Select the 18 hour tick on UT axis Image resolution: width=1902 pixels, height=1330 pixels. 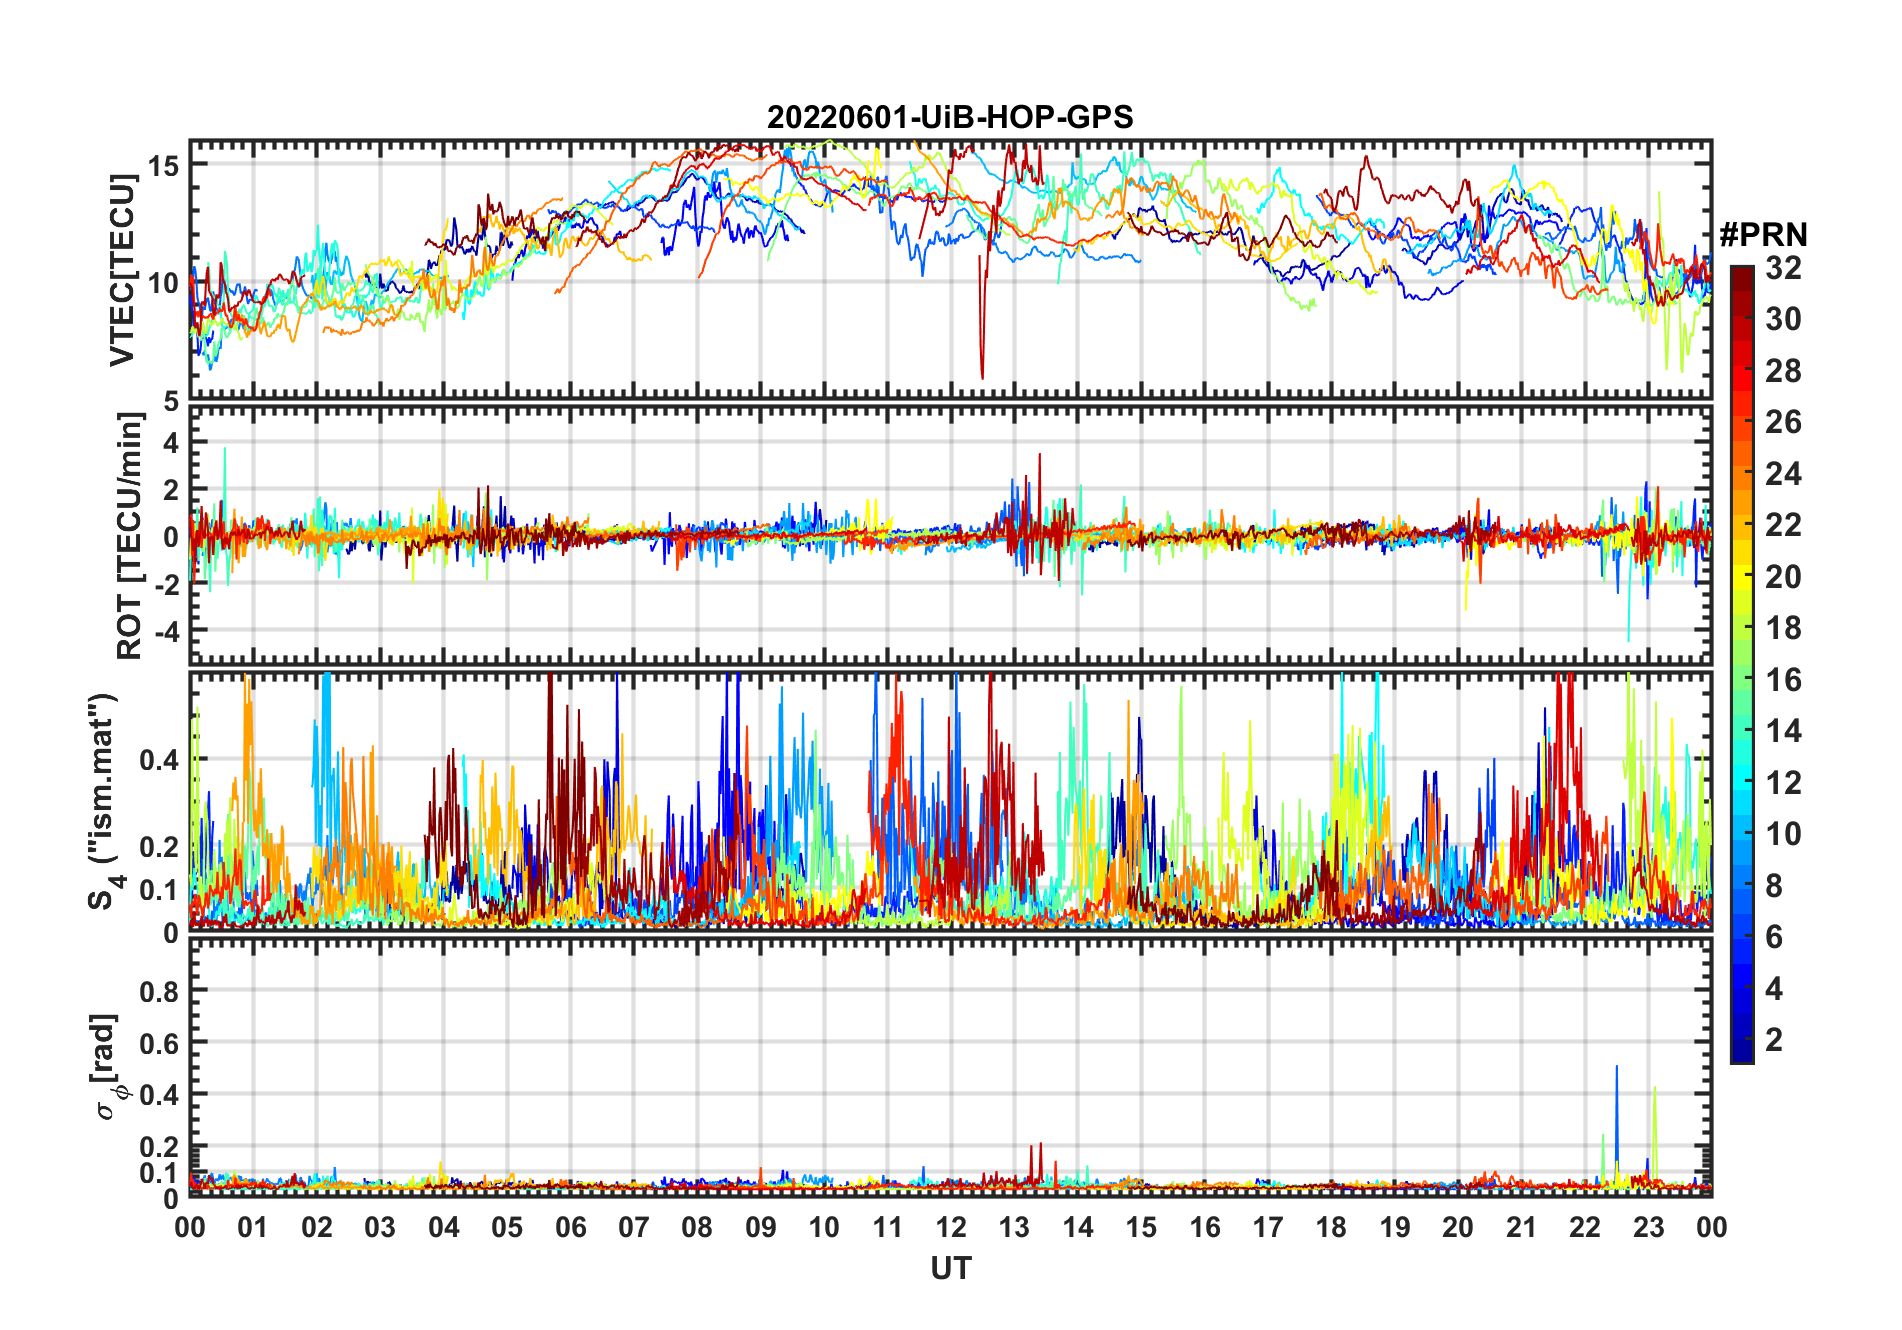1331,1227
